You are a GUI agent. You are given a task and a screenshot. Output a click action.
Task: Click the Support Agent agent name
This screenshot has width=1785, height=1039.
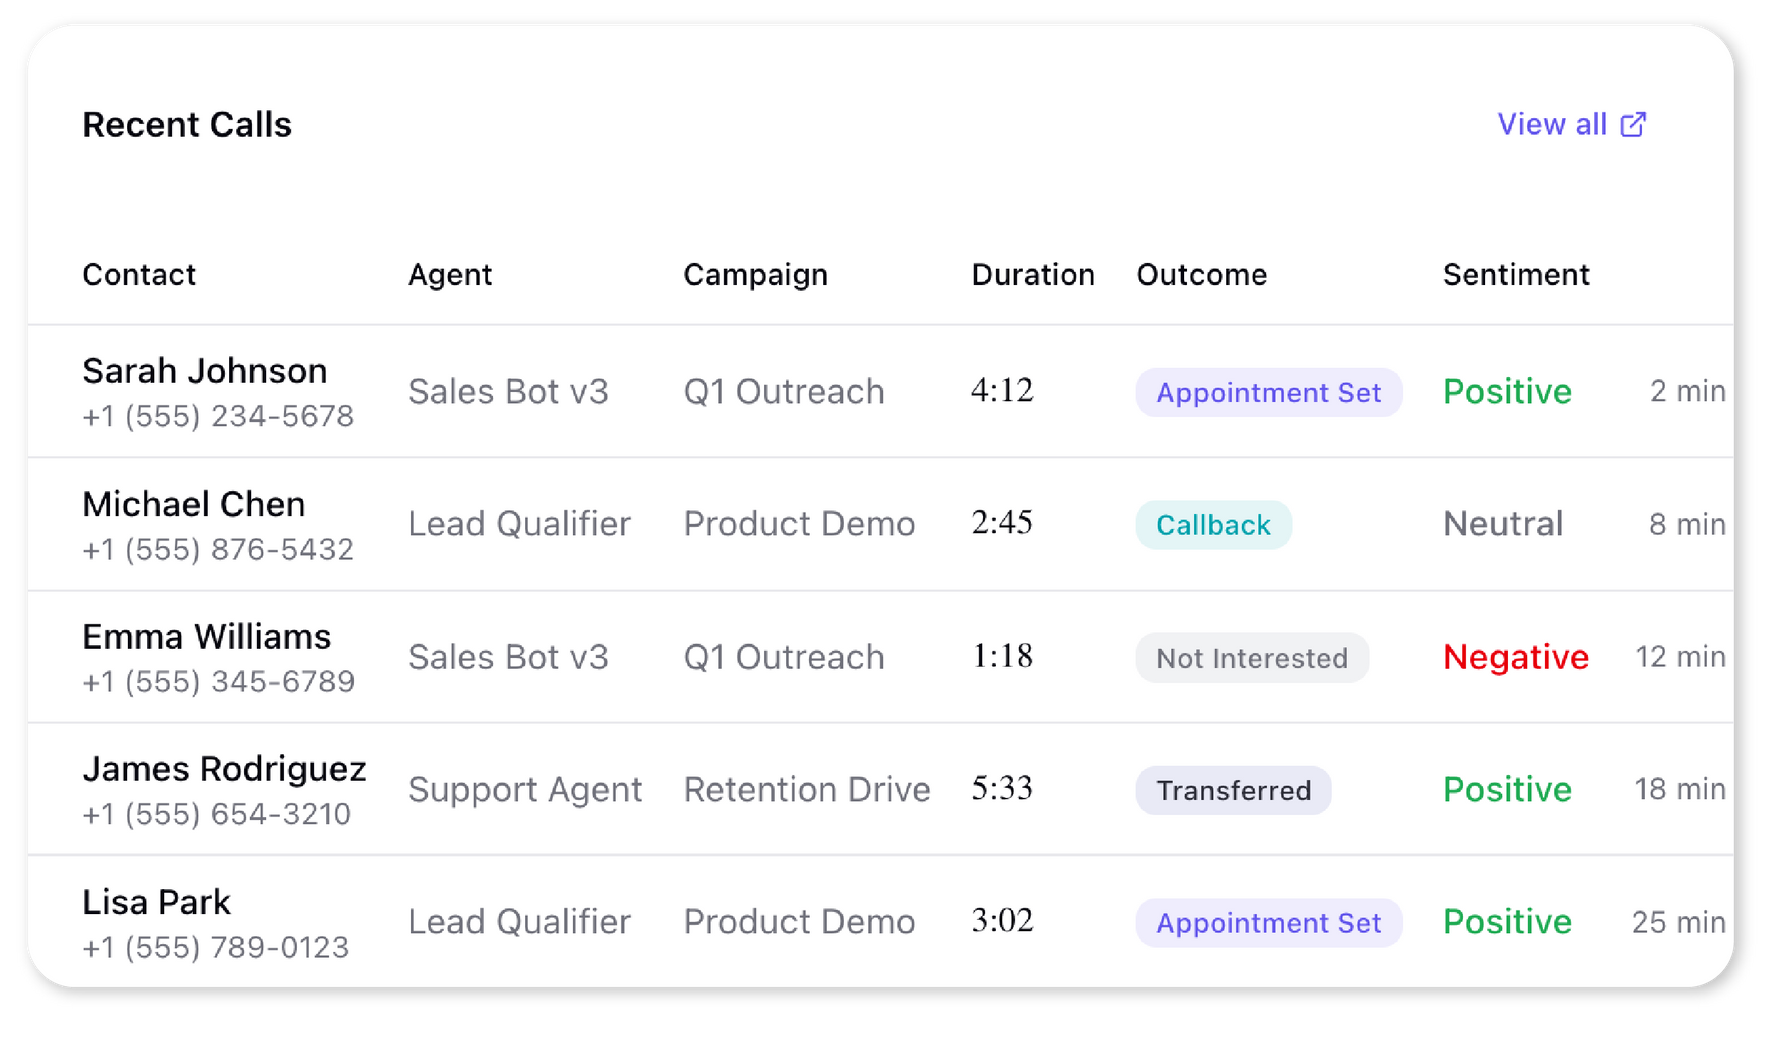point(525,790)
